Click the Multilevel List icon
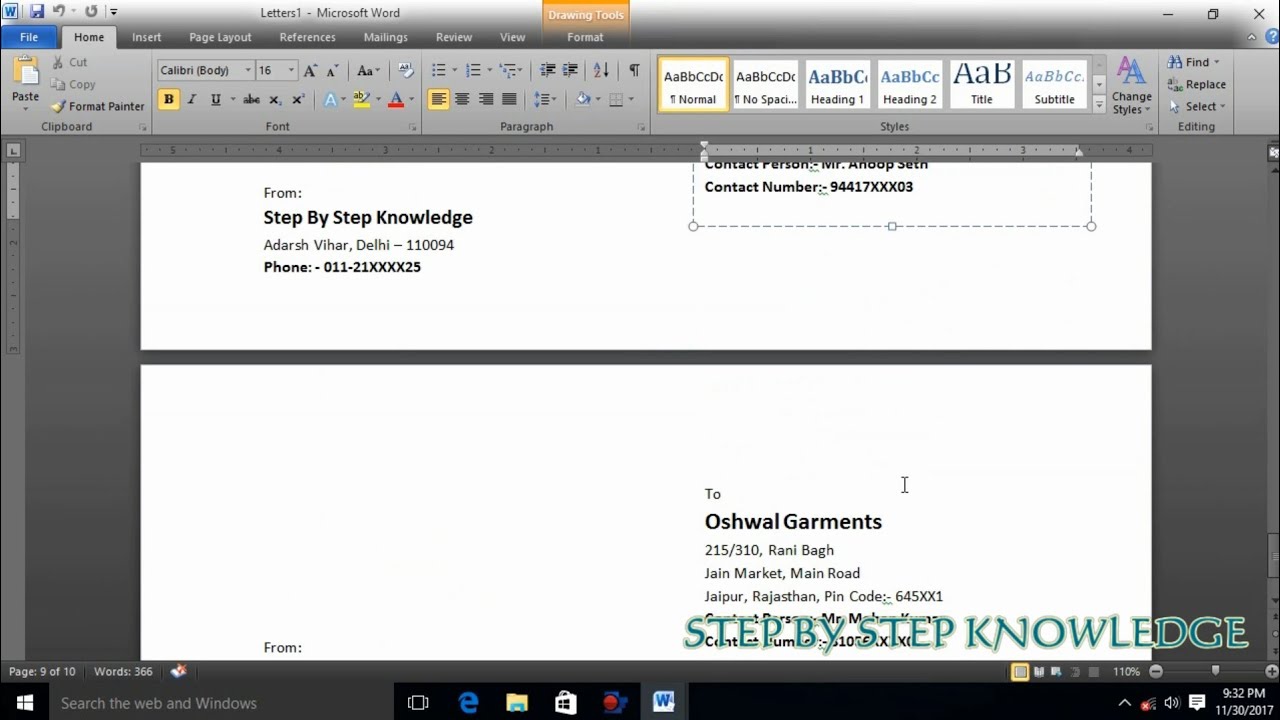This screenshot has width=1280, height=720. click(x=508, y=70)
